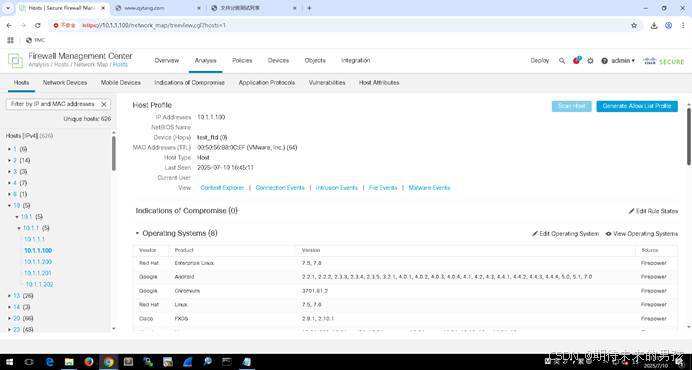Screen dimensions: 692x370
Task: Open the Chrome three-dot menu
Action: pyautogui.click(x=683, y=26)
